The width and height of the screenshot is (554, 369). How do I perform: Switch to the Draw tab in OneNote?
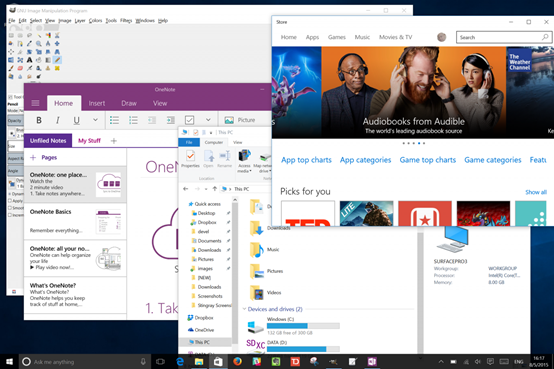point(129,103)
